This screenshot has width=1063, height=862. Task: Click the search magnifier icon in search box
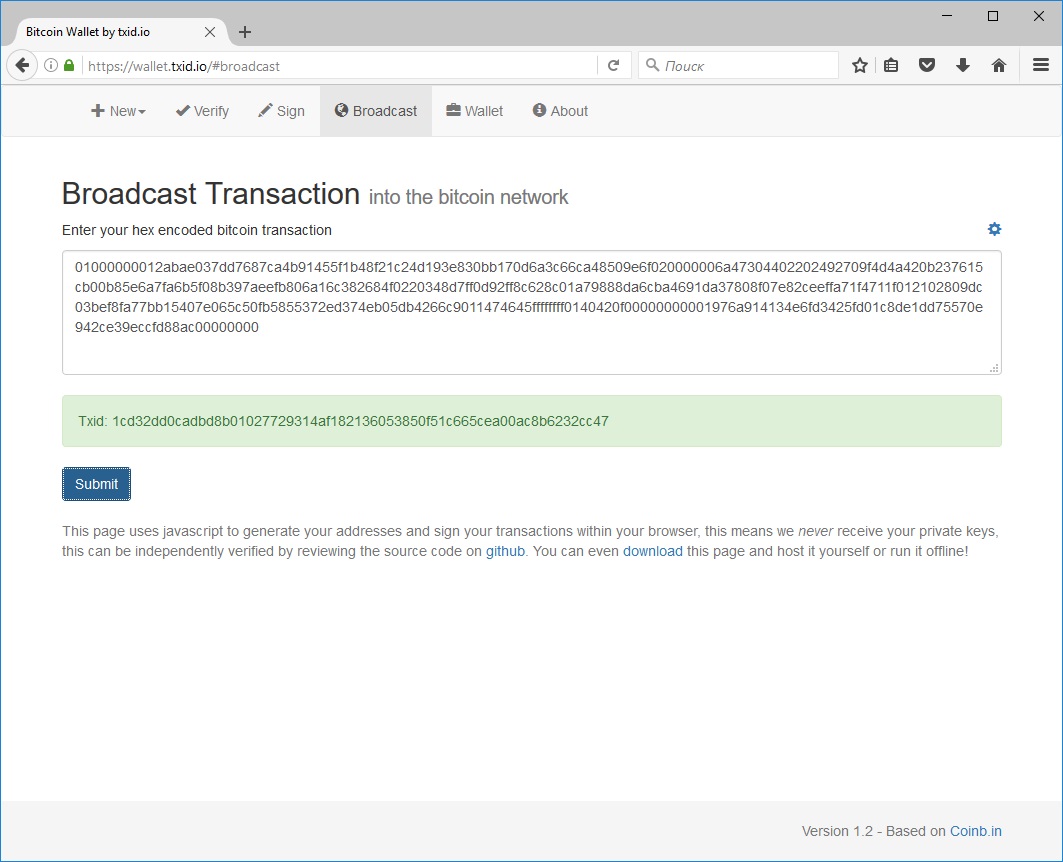(652, 65)
